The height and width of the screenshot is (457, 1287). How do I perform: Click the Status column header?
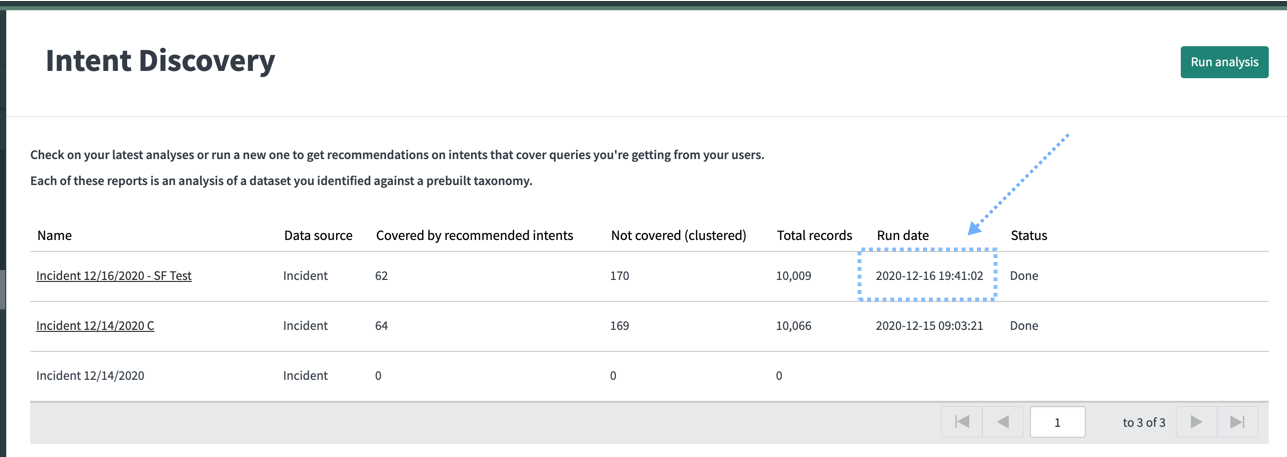tap(1029, 236)
